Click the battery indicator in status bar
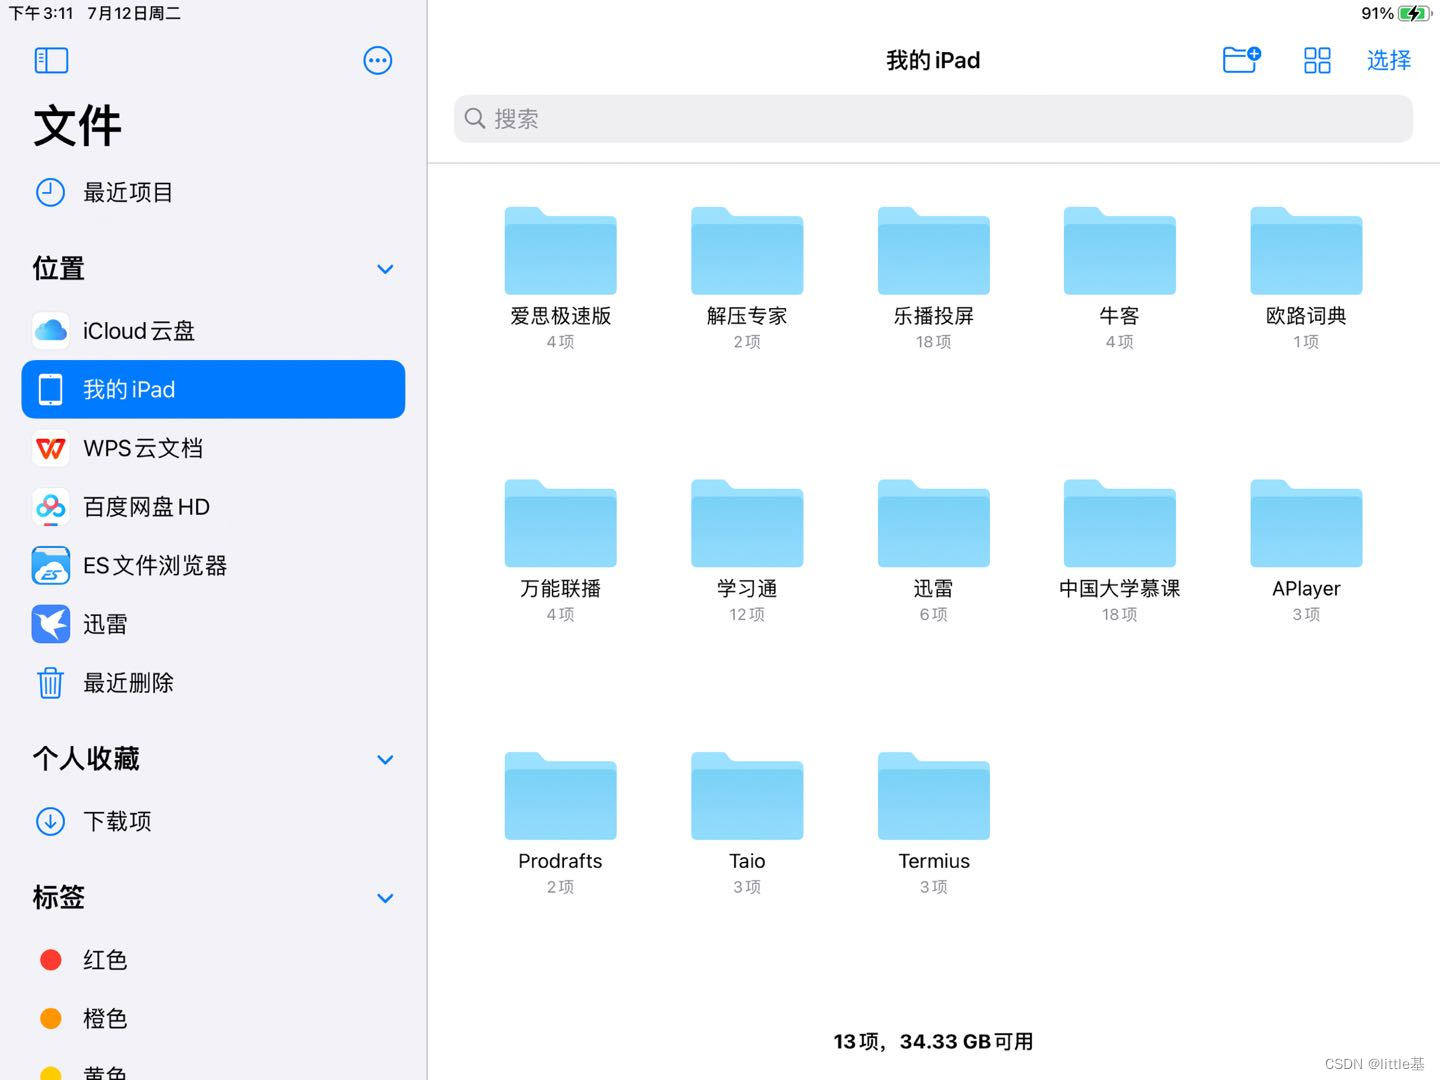The image size is (1440, 1080). (x=1415, y=13)
